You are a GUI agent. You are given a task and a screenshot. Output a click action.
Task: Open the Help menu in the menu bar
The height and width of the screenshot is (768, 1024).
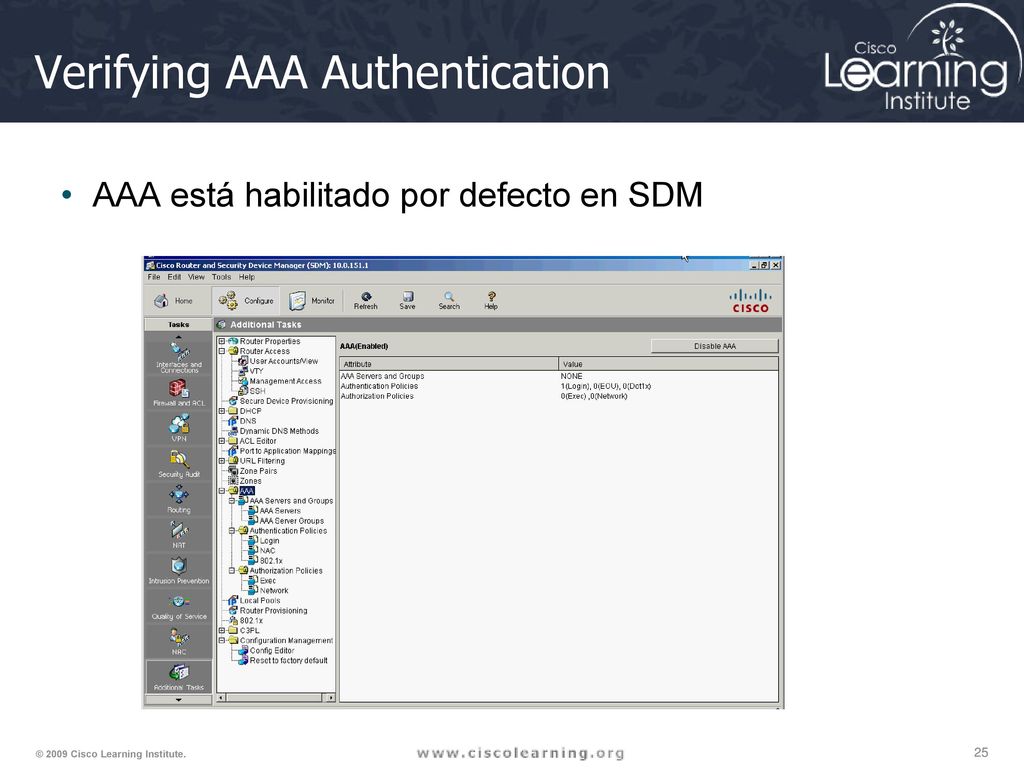tap(247, 277)
